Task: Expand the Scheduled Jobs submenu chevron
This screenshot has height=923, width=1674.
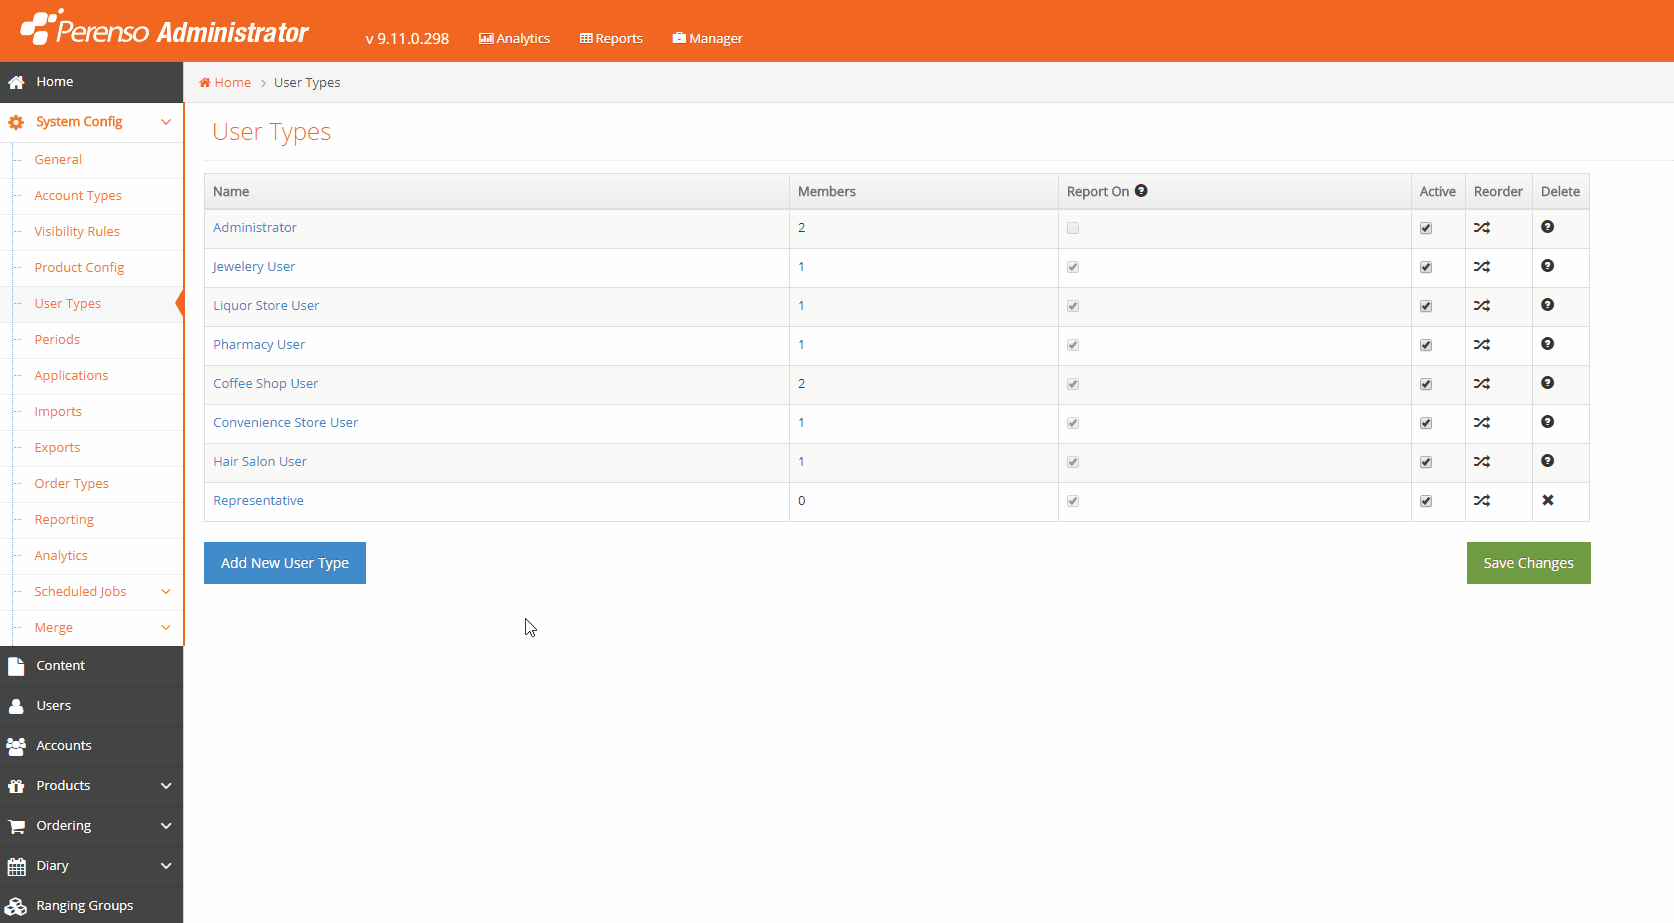Action: pyautogui.click(x=166, y=592)
